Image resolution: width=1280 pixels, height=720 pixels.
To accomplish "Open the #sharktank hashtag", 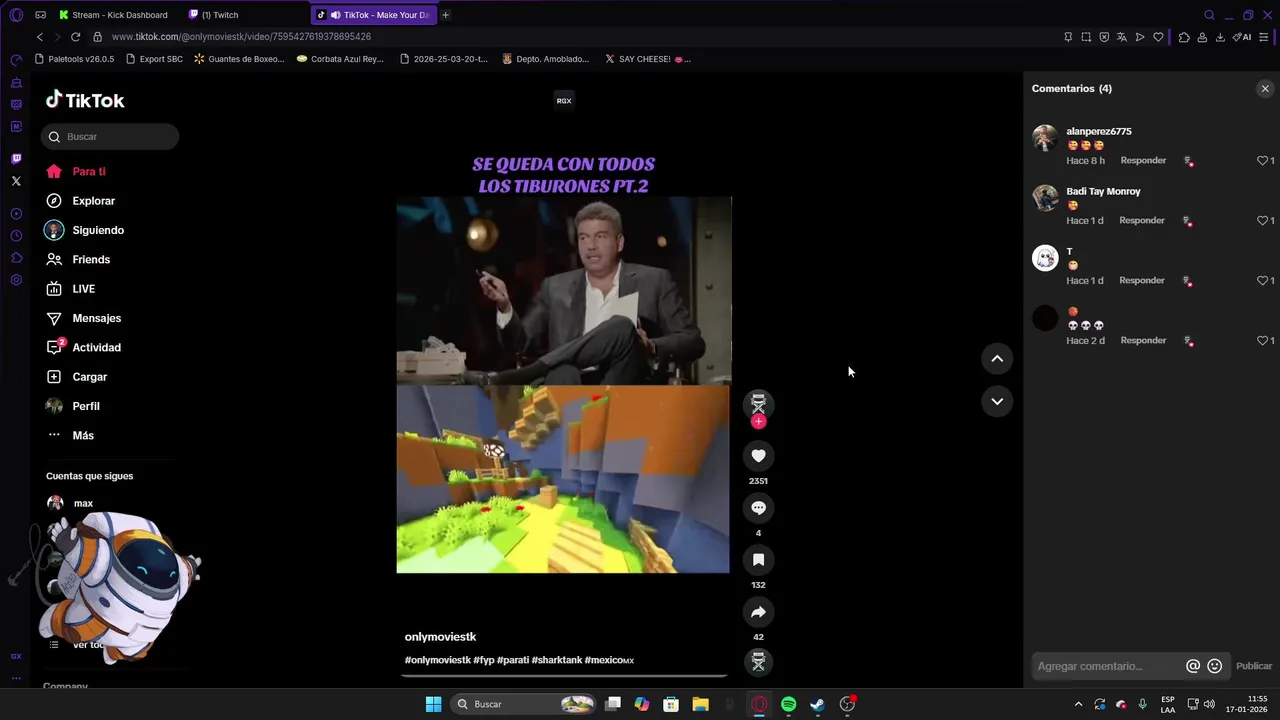I will tap(556, 660).
